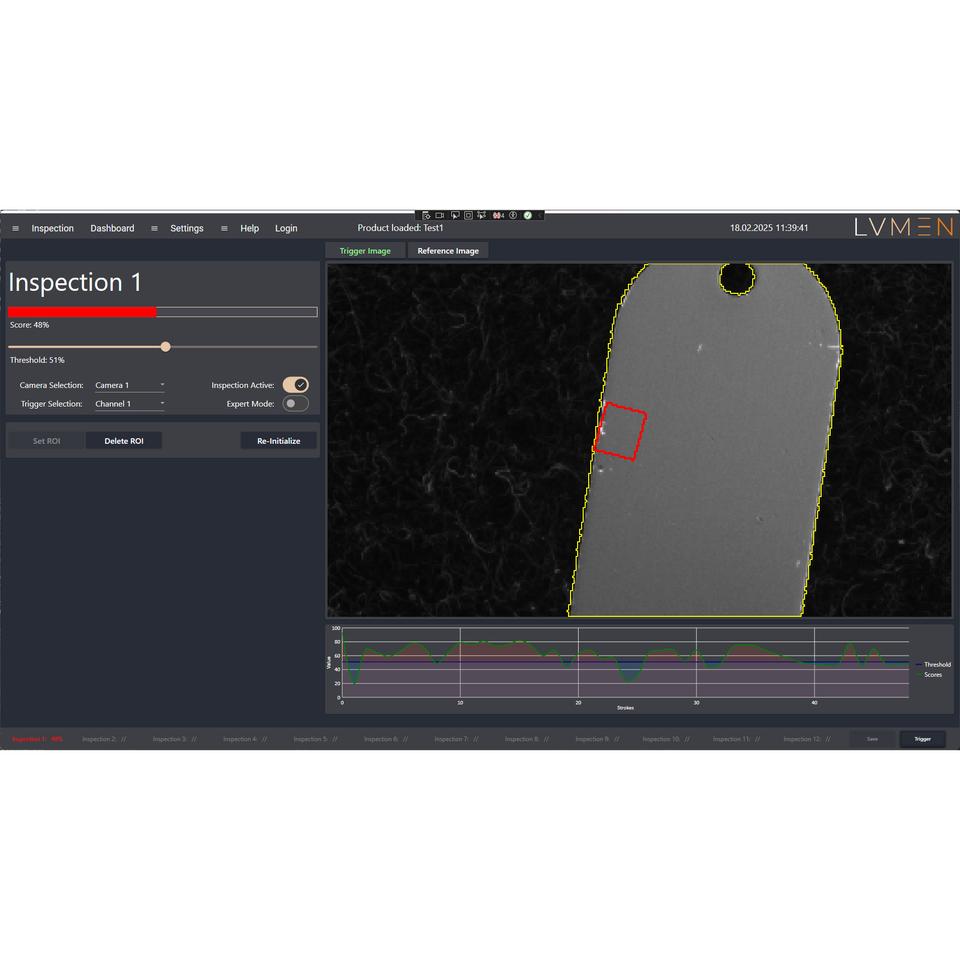Viewport: 960px width, 960px height.
Task: Click the hamburger icon beside Help
Action: pos(224,228)
